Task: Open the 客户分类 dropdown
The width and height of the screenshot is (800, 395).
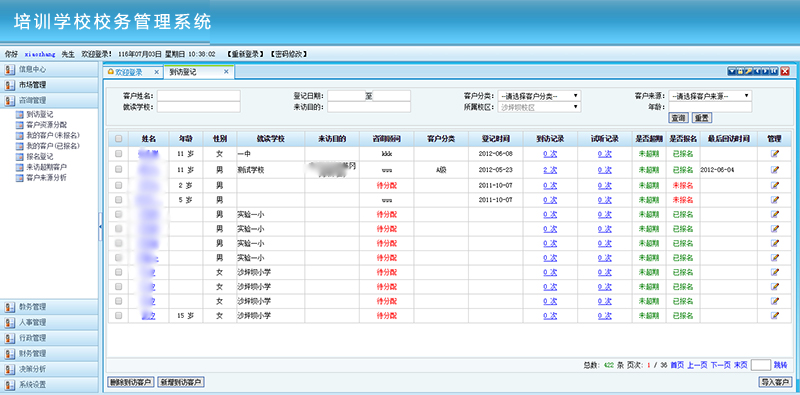Action: tap(539, 96)
